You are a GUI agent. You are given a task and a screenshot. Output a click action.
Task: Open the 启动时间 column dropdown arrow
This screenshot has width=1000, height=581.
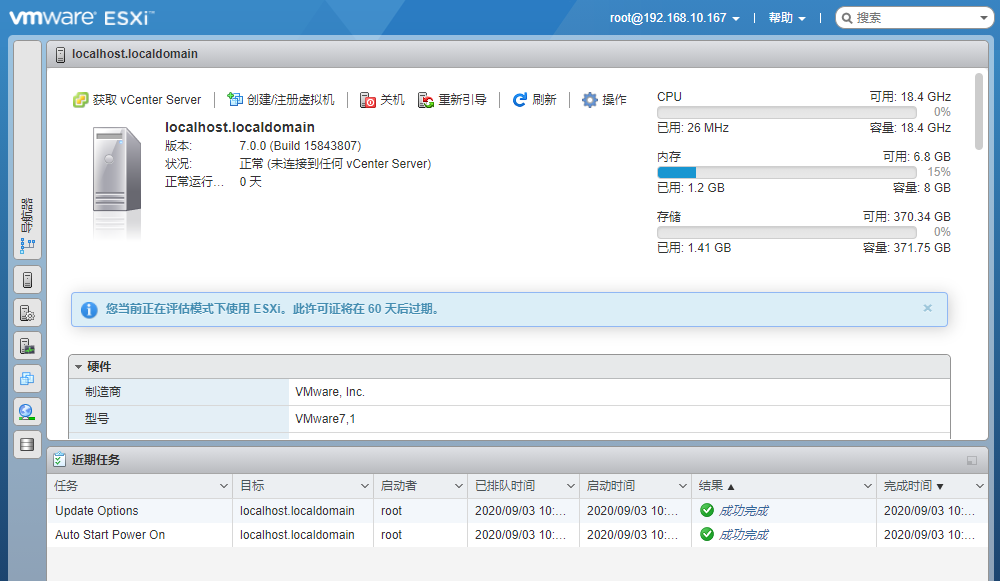click(682, 486)
